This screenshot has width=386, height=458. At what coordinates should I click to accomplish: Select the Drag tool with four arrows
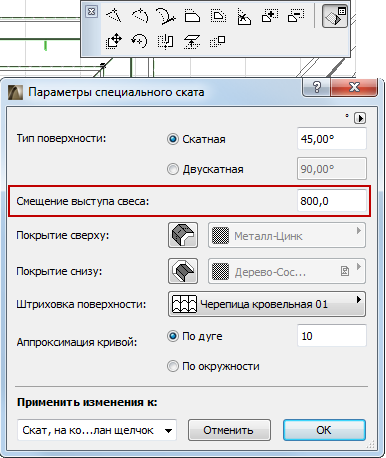coord(114,41)
